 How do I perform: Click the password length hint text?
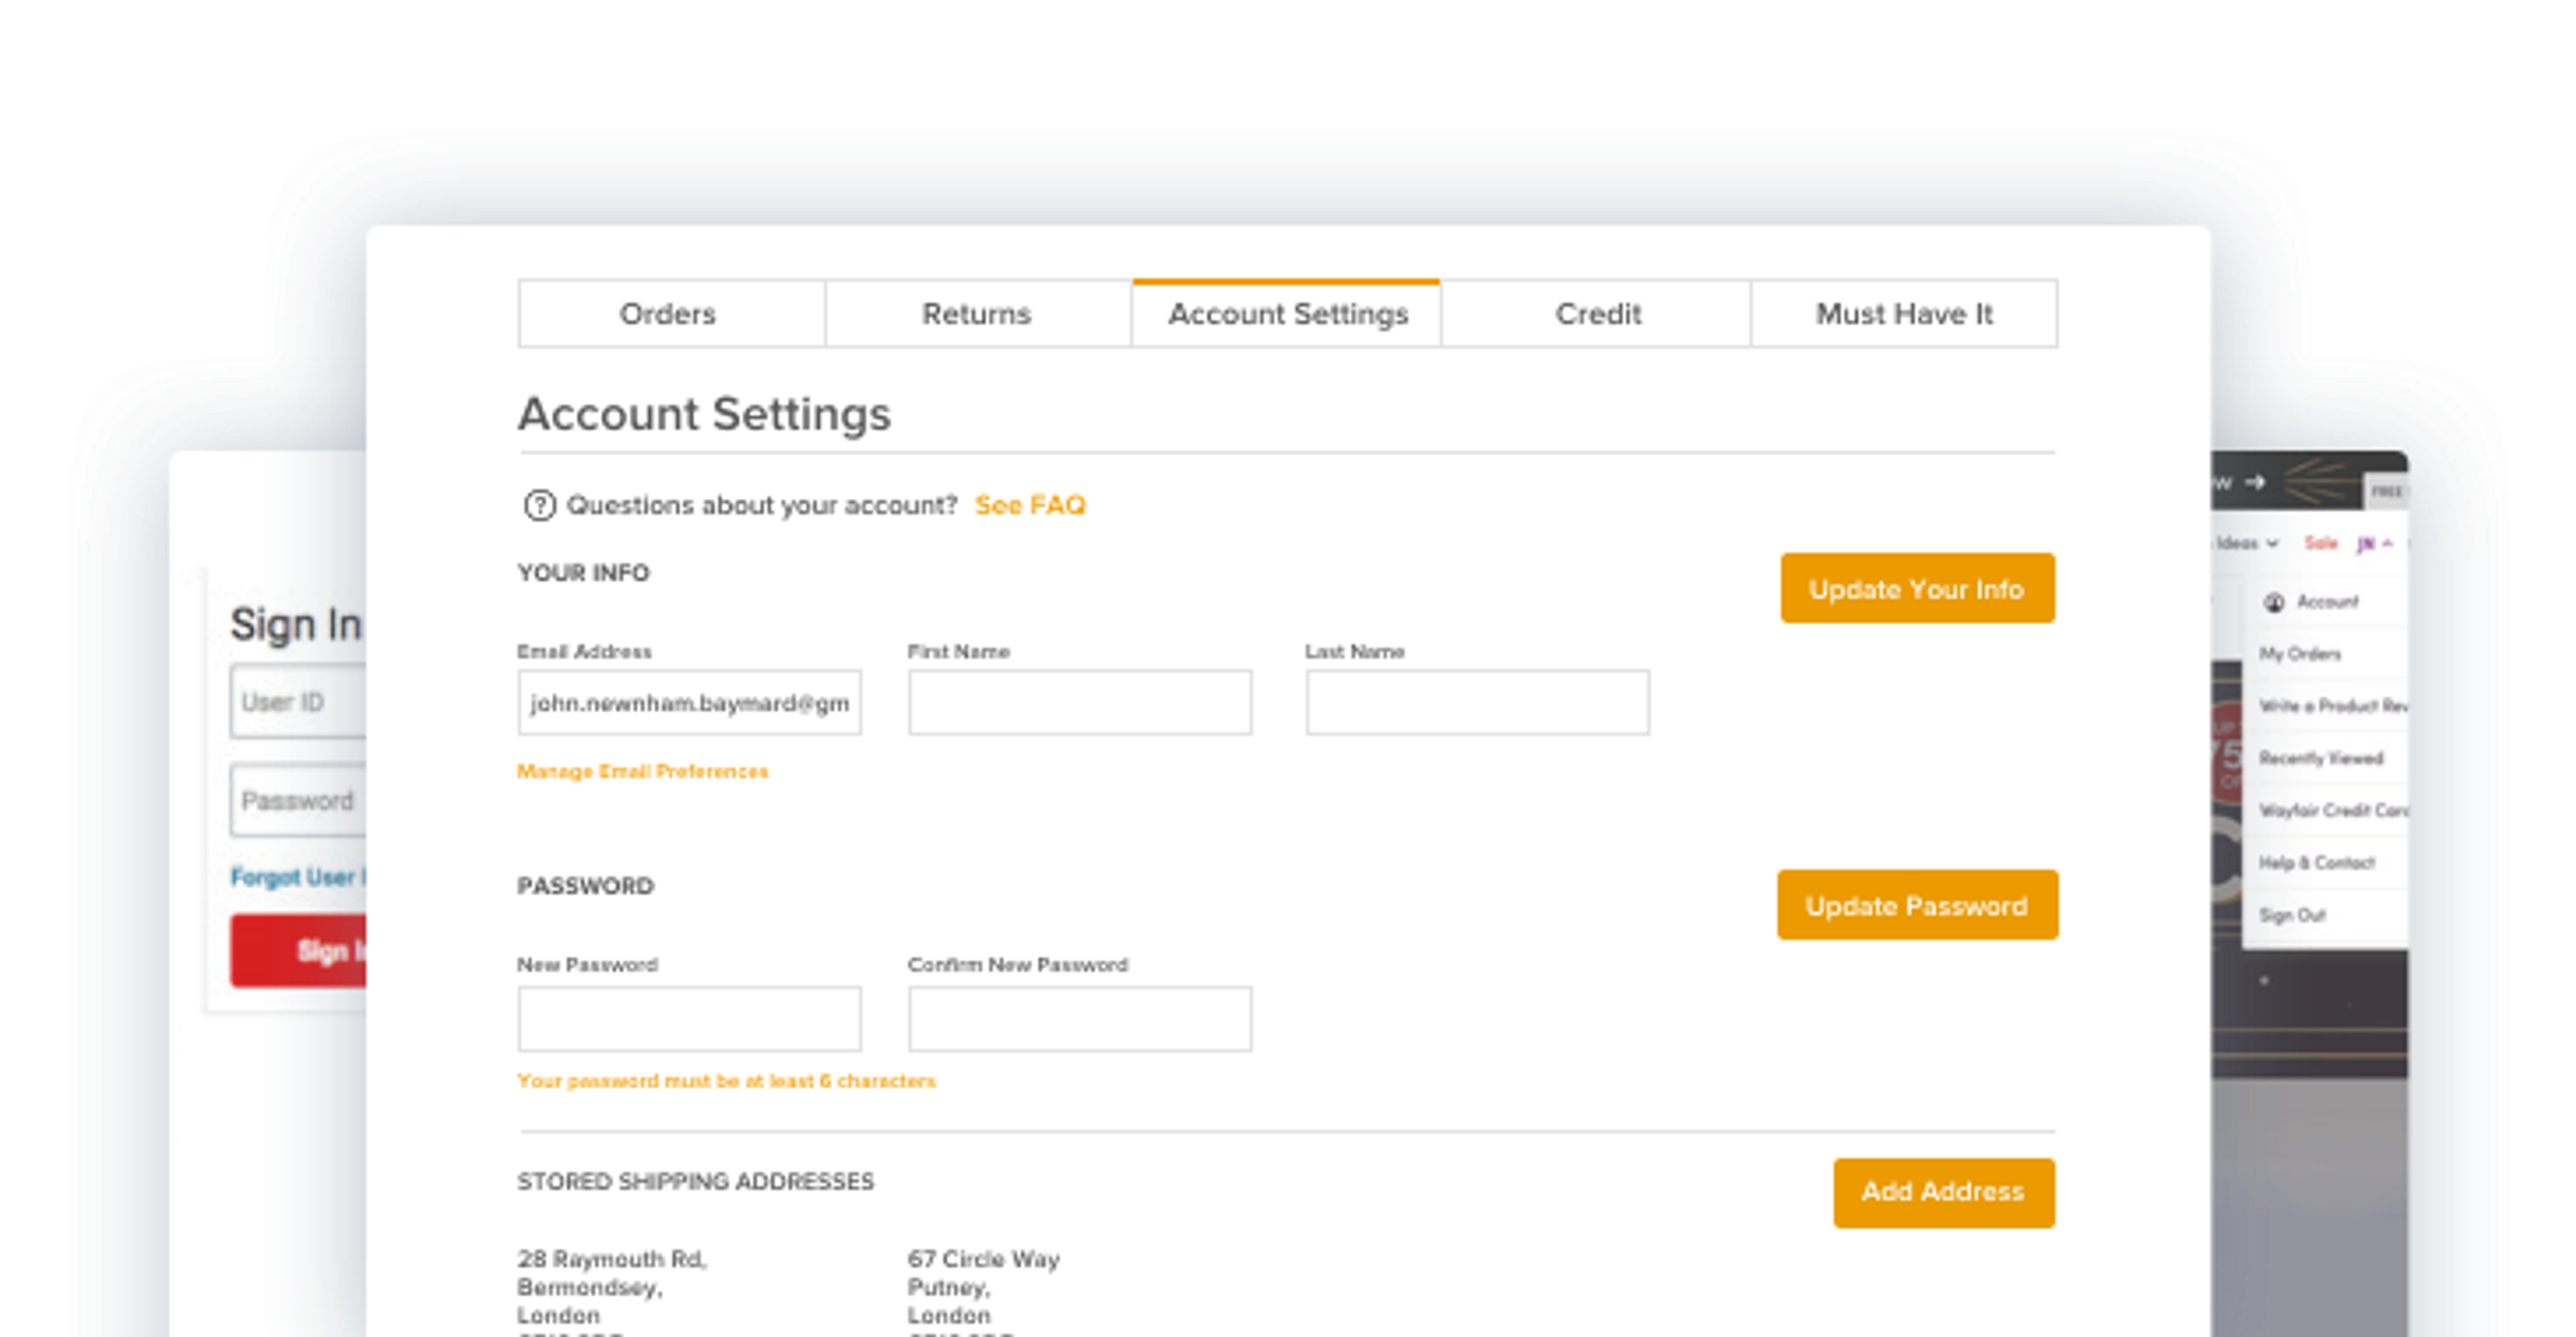pyautogui.click(x=726, y=1081)
